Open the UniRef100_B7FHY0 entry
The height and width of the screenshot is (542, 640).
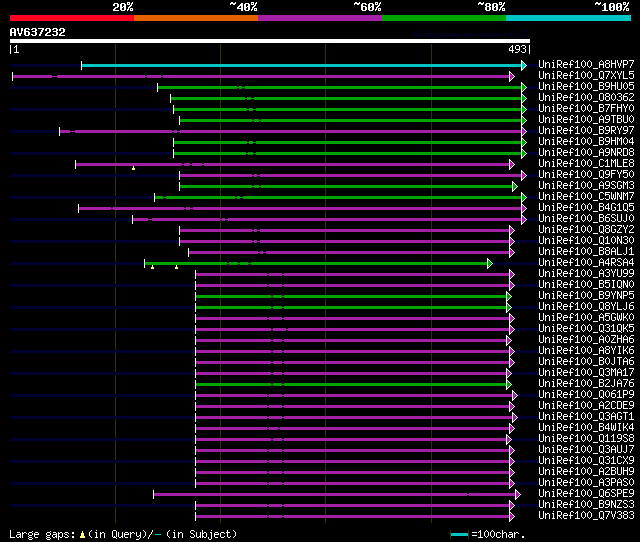[x=586, y=109]
